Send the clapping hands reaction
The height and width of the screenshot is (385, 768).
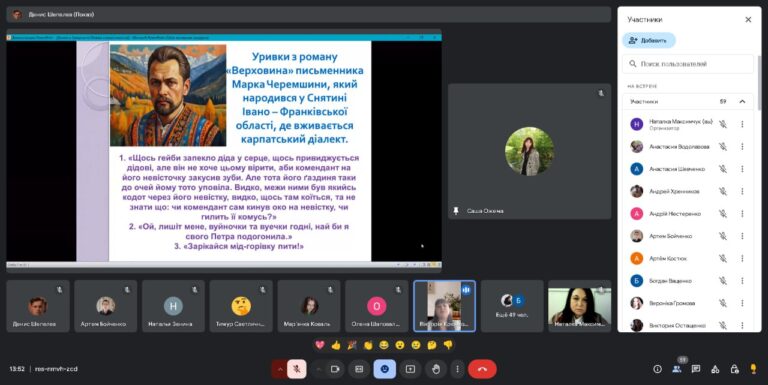[x=368, y=345]
